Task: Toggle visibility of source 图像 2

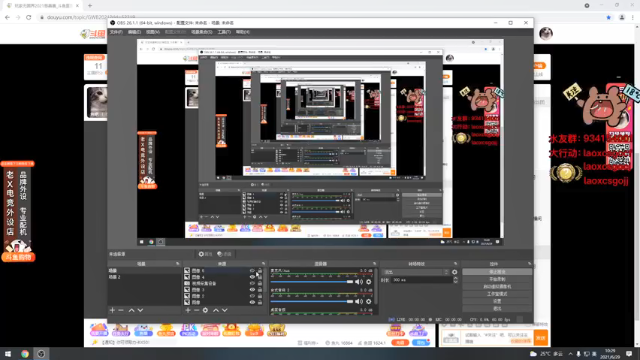Action: (252, 296)
